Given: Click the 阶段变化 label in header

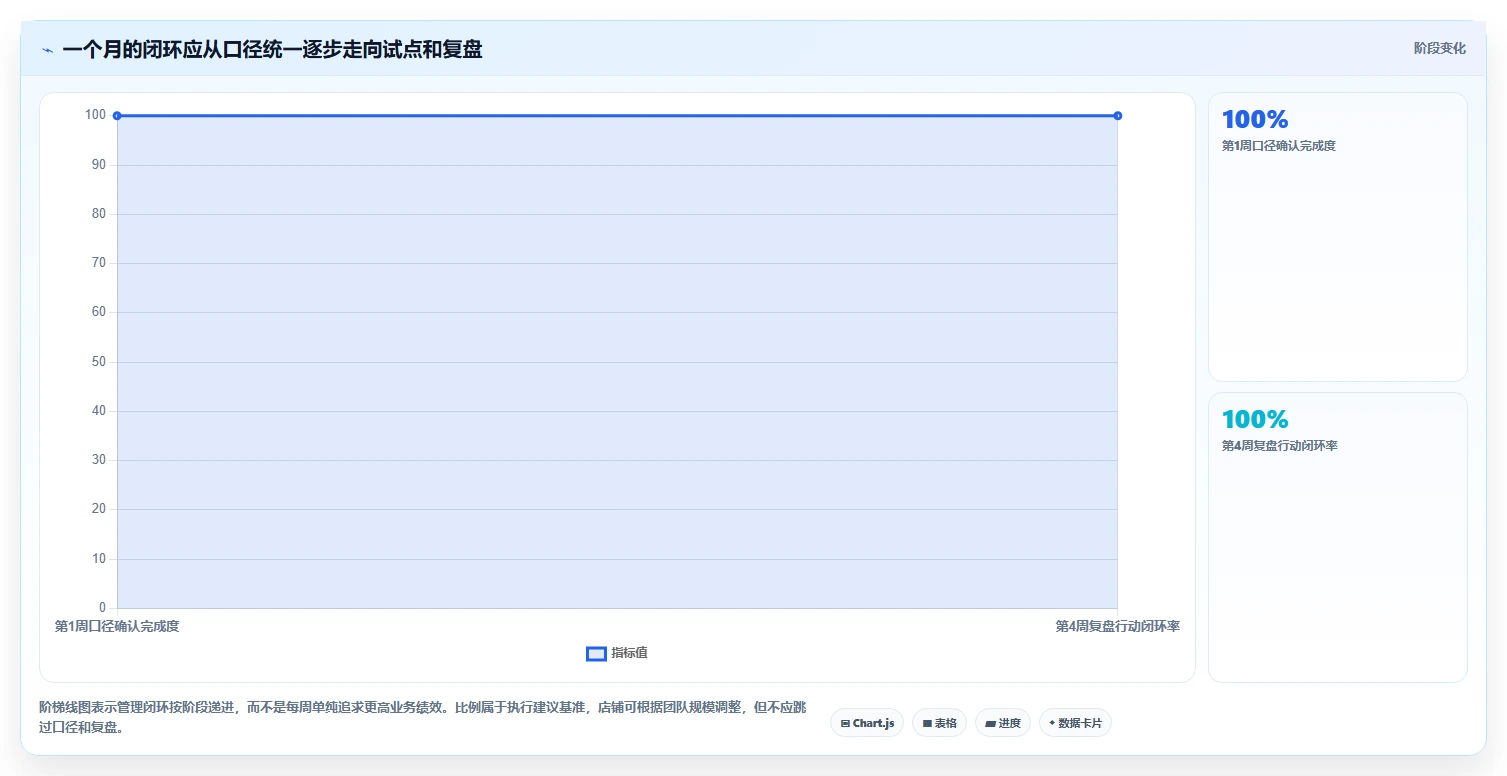Looking at the screenshot, I should tap(1440, 48).
